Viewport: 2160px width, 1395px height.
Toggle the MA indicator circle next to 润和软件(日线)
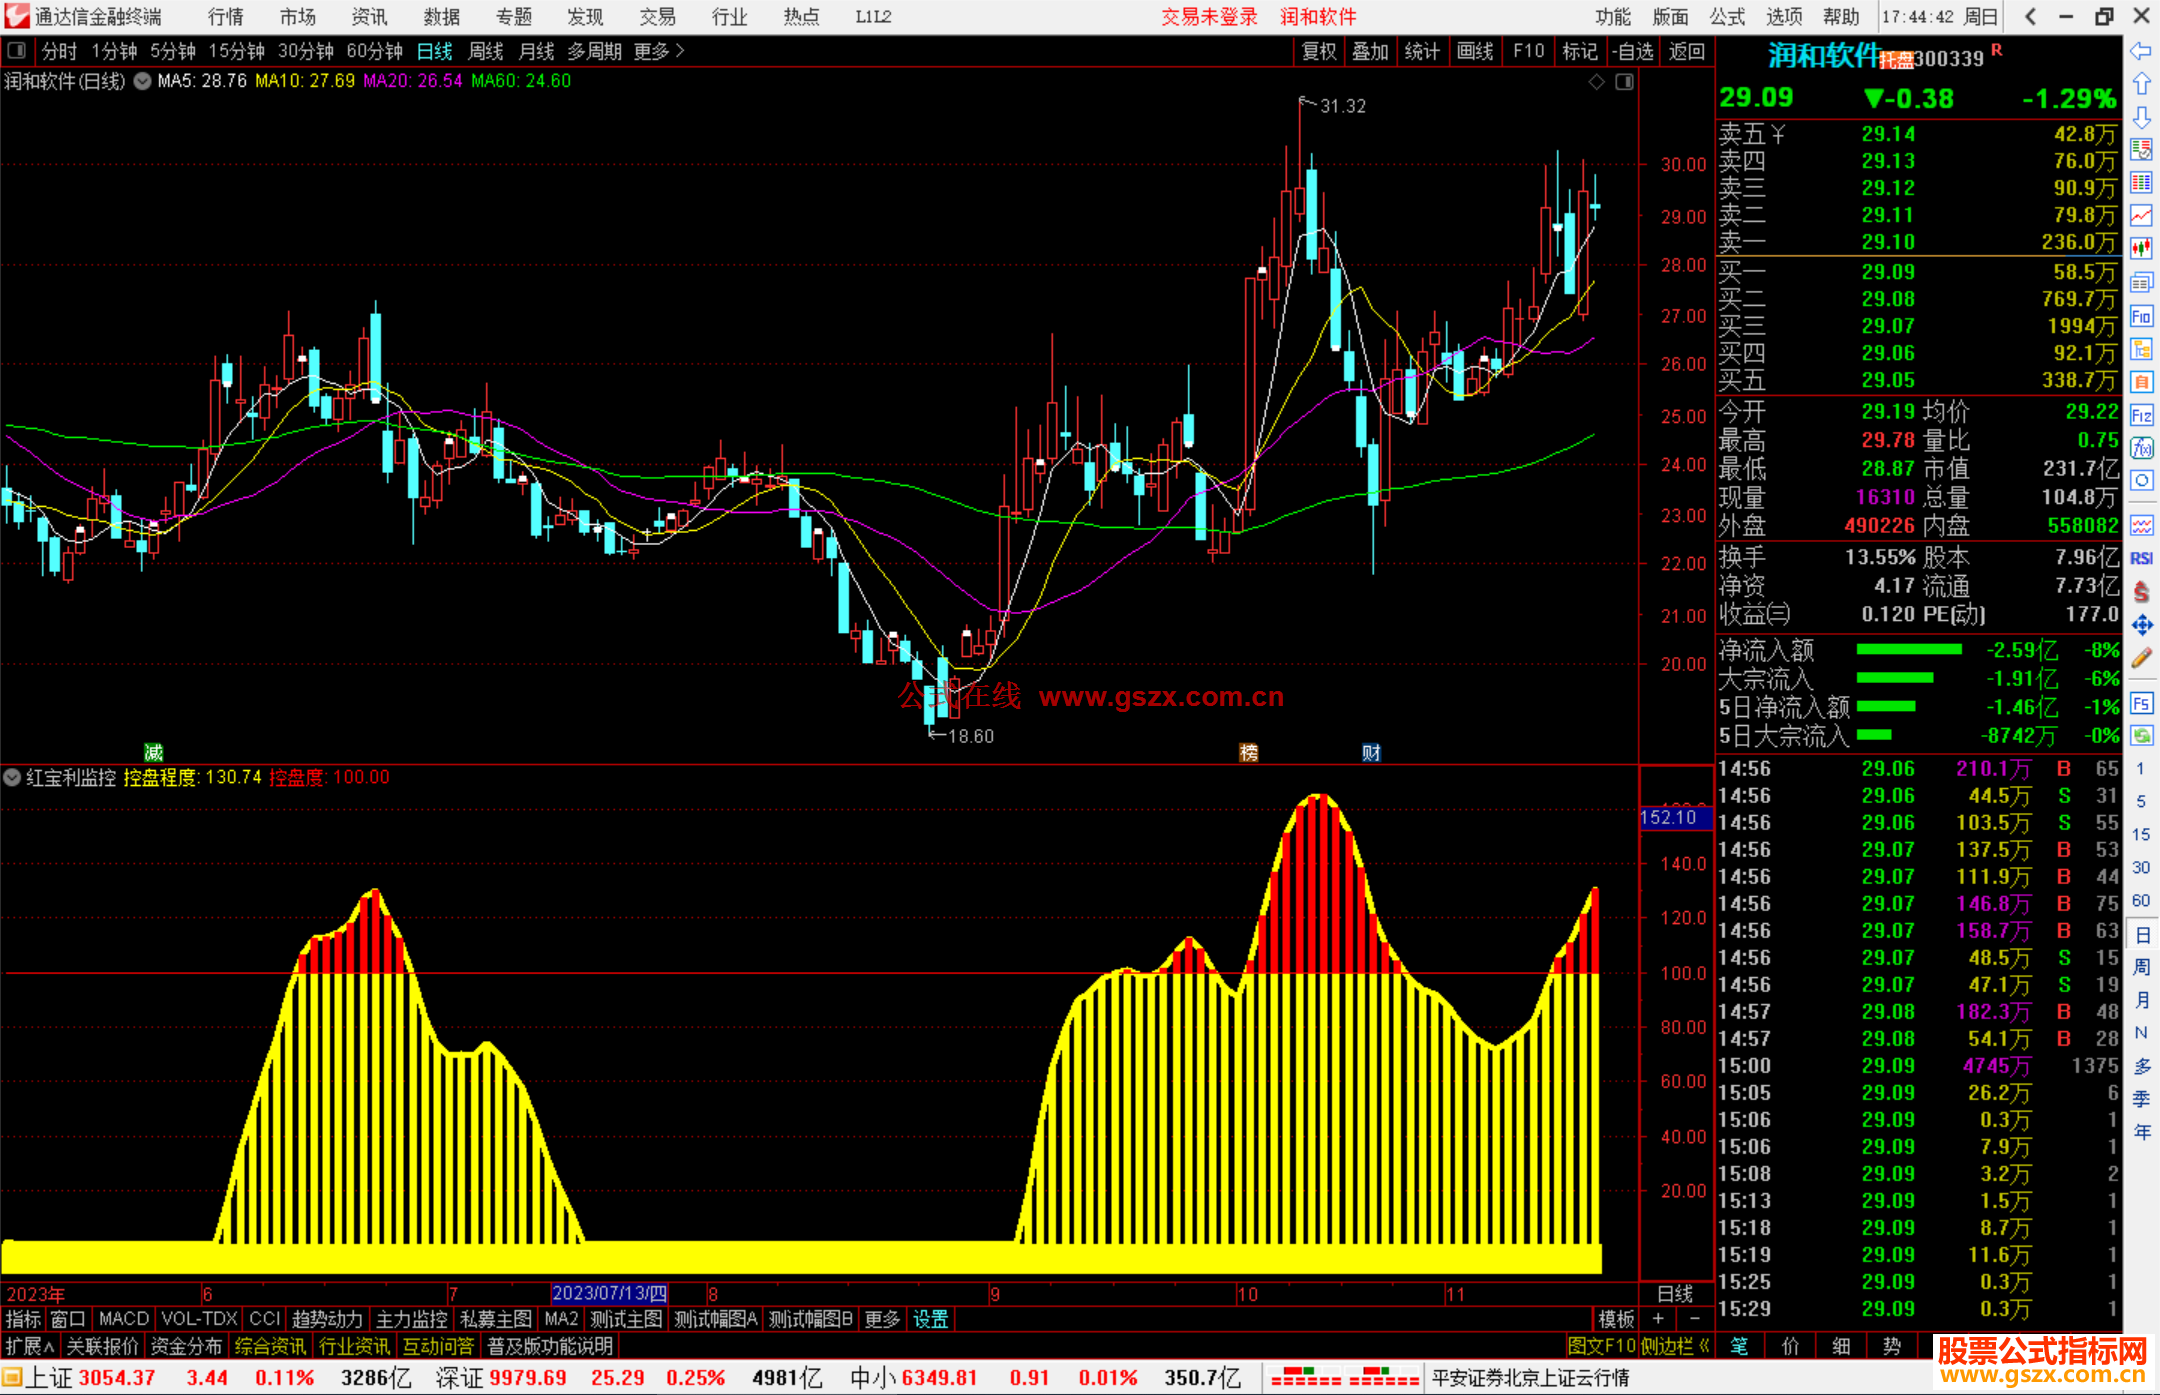[x=142, y=81]
